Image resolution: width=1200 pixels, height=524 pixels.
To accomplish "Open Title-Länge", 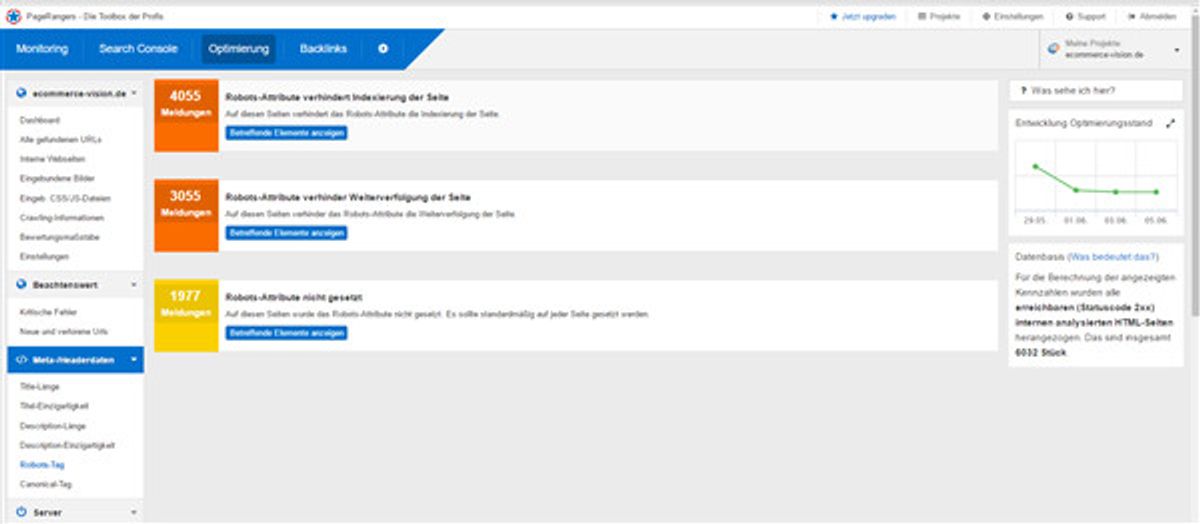I will 42,386.
